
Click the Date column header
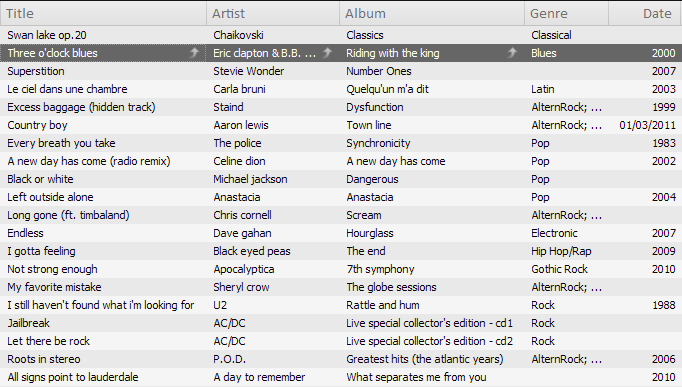(645, 13)
